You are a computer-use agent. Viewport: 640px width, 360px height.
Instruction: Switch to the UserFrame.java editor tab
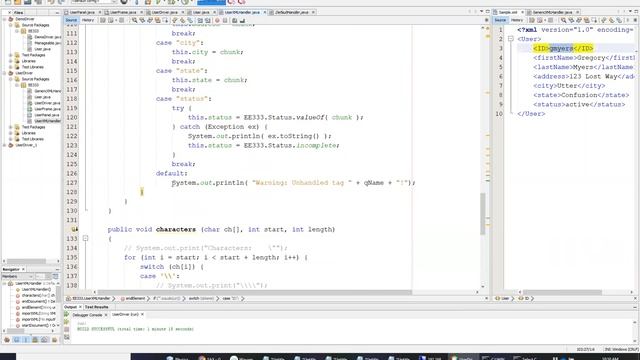122,12
